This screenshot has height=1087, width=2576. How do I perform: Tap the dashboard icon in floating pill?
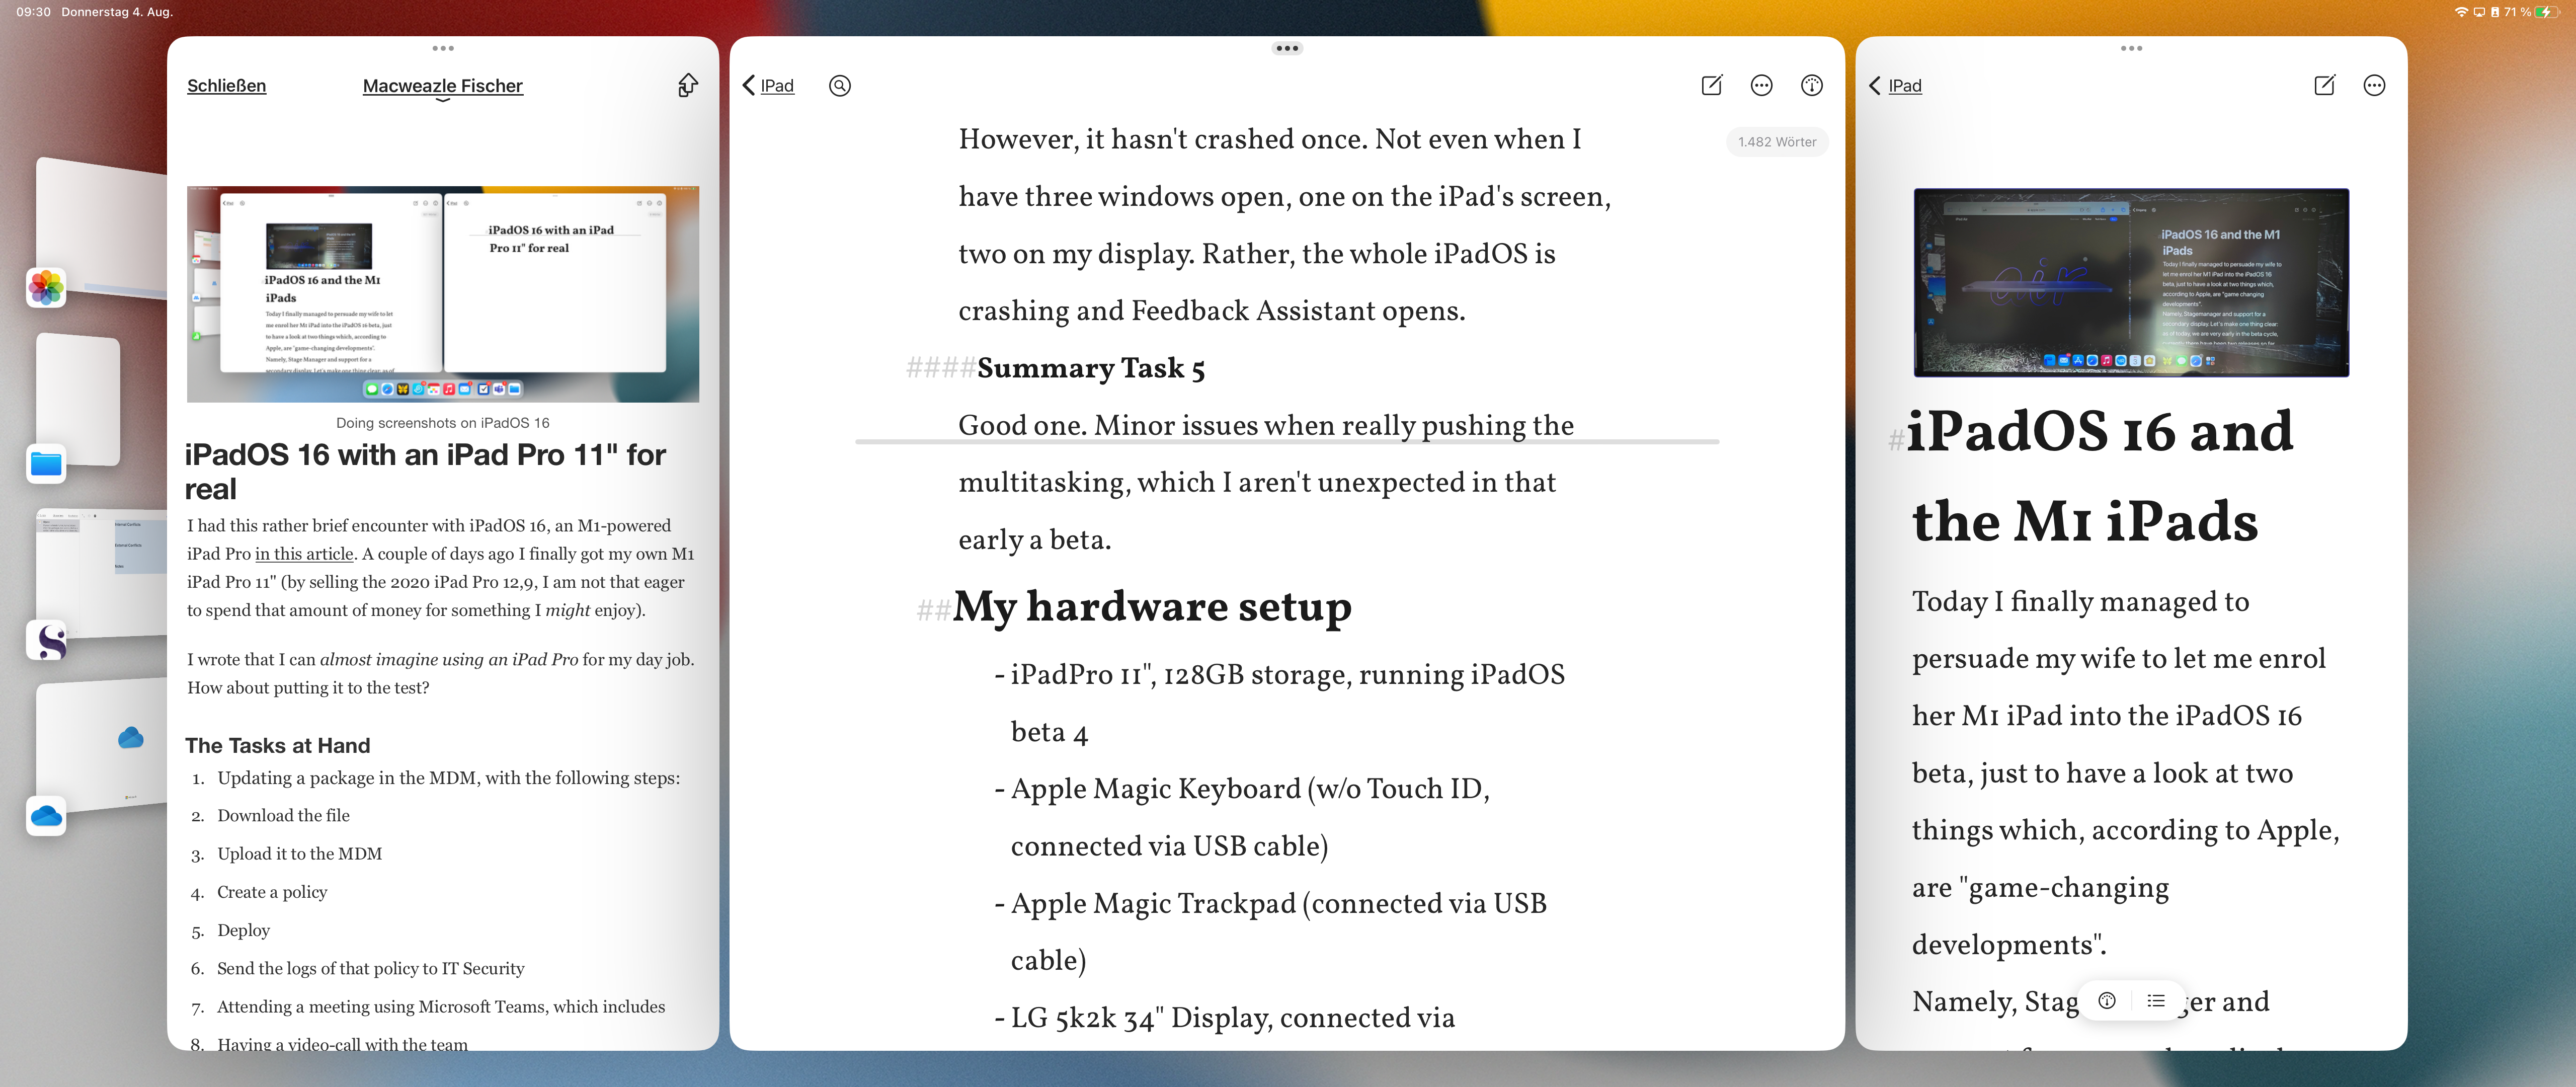point(2106,1000)
